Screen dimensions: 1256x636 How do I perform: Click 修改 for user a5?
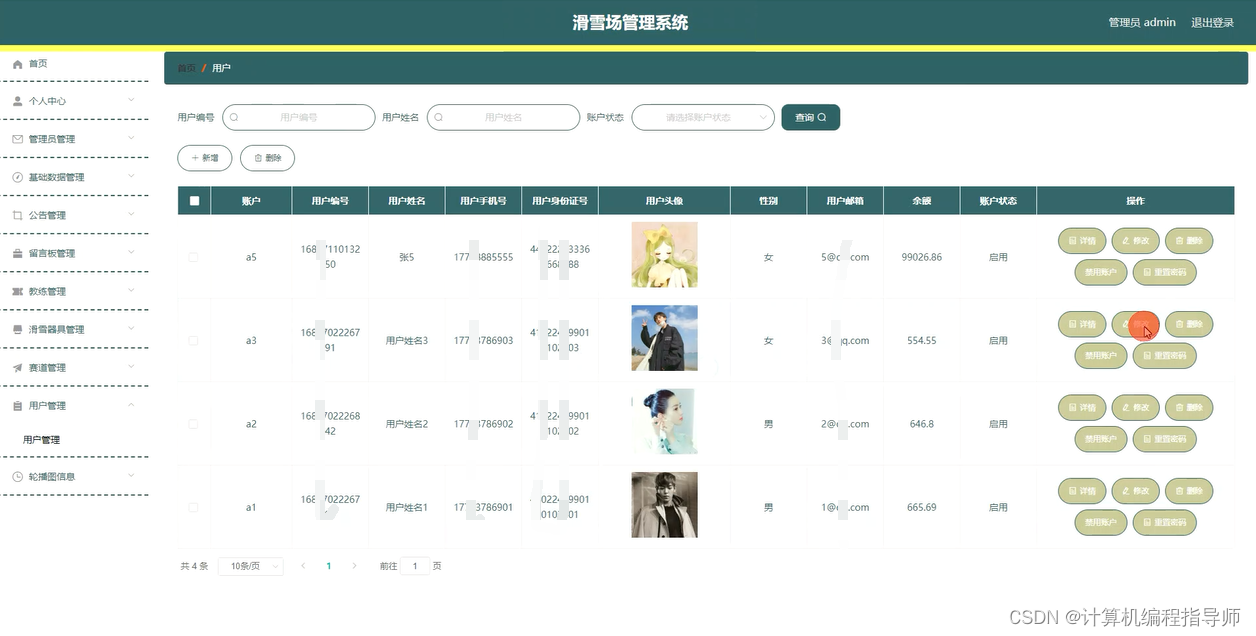point(1135,240)
